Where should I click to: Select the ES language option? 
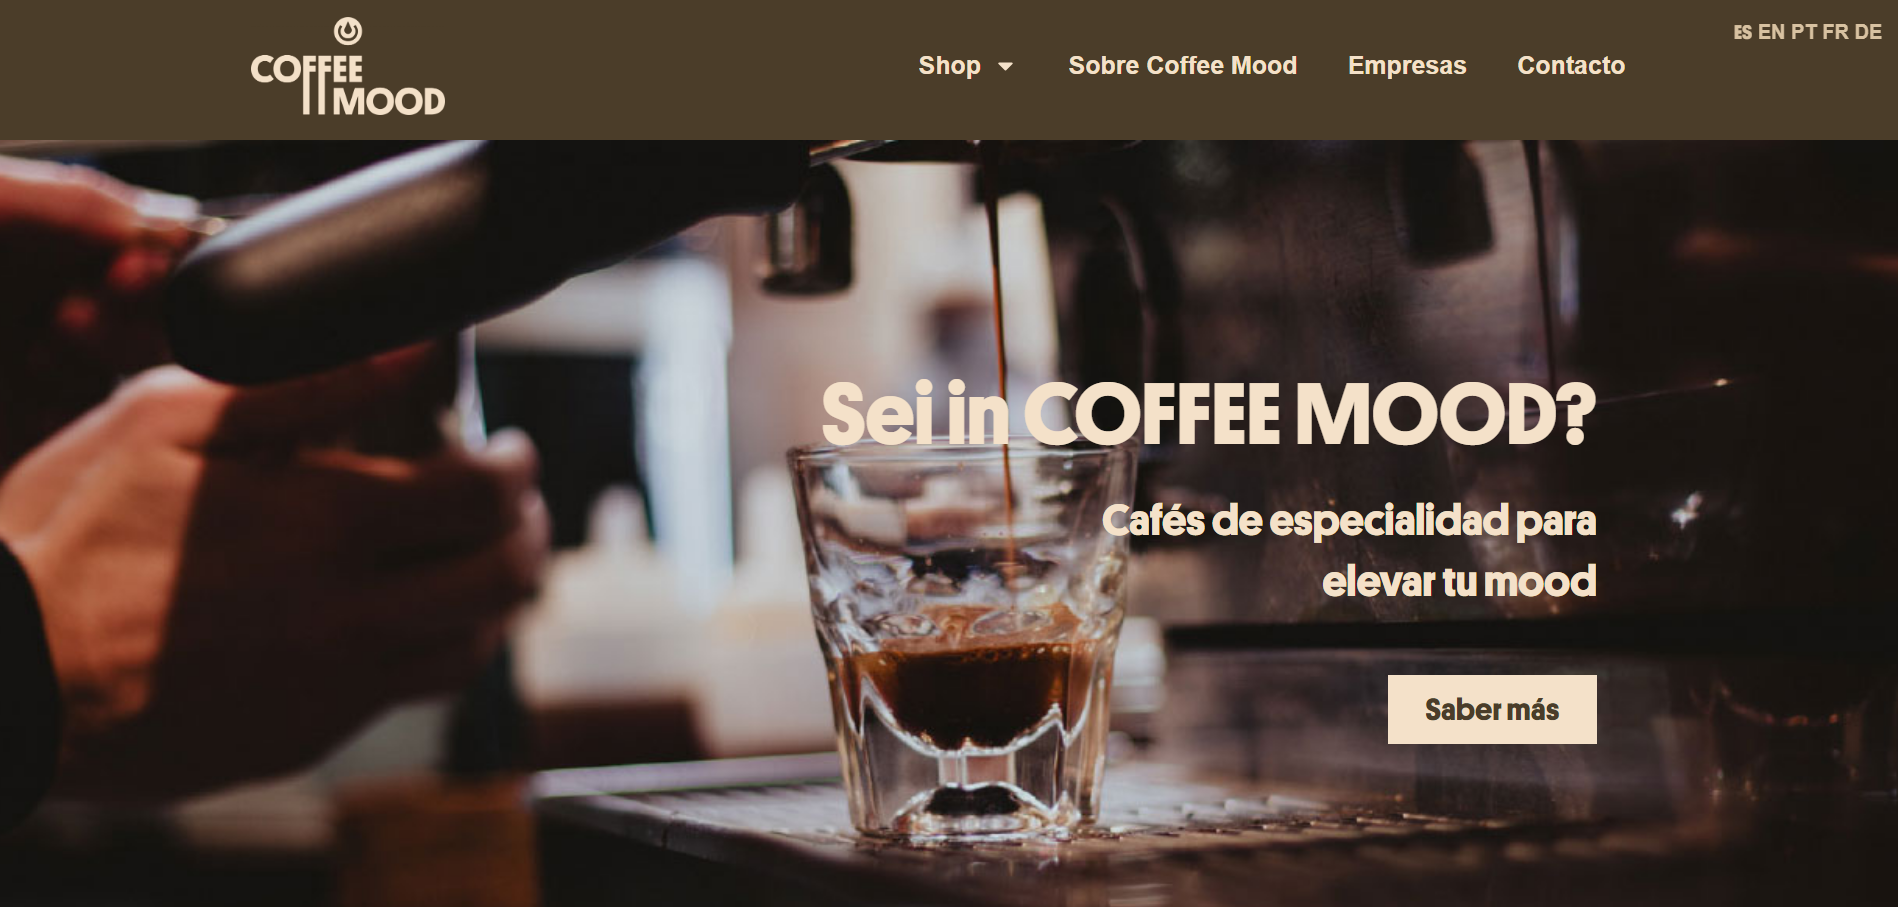pyautogui.click(x=1742, y=32)
